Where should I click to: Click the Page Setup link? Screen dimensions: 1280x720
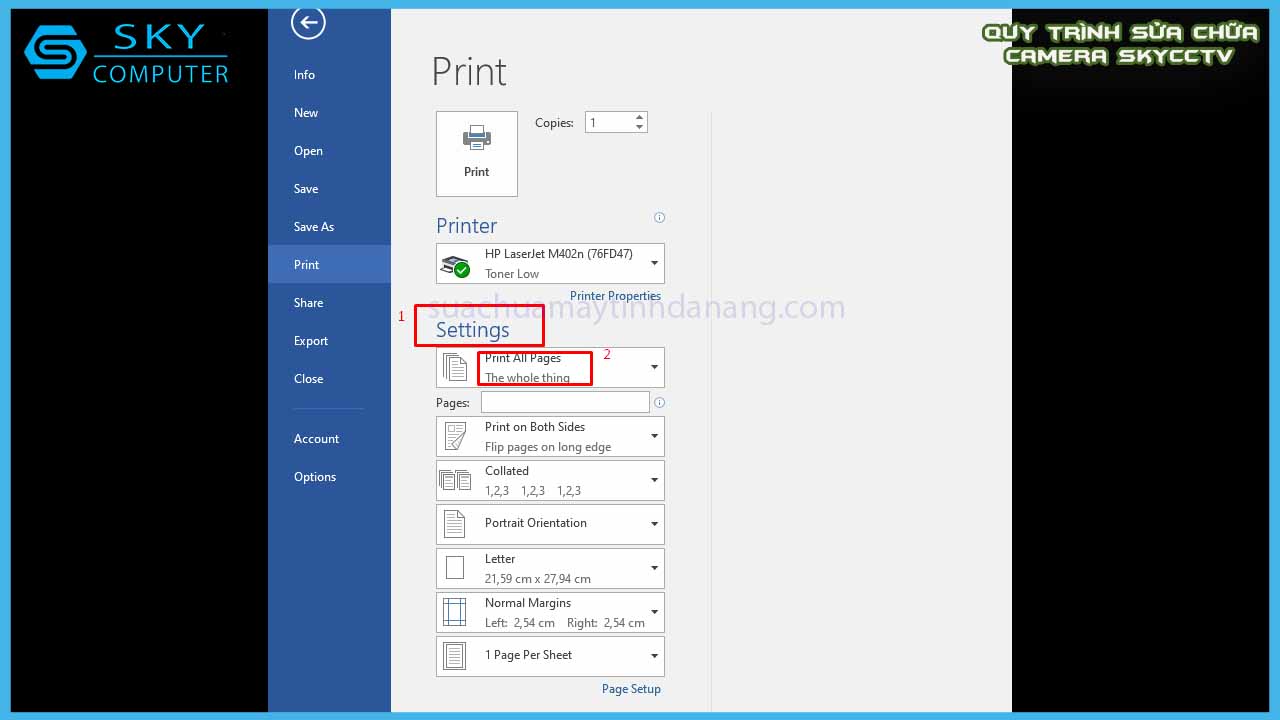pyautogui.click(x=631, y=689)
